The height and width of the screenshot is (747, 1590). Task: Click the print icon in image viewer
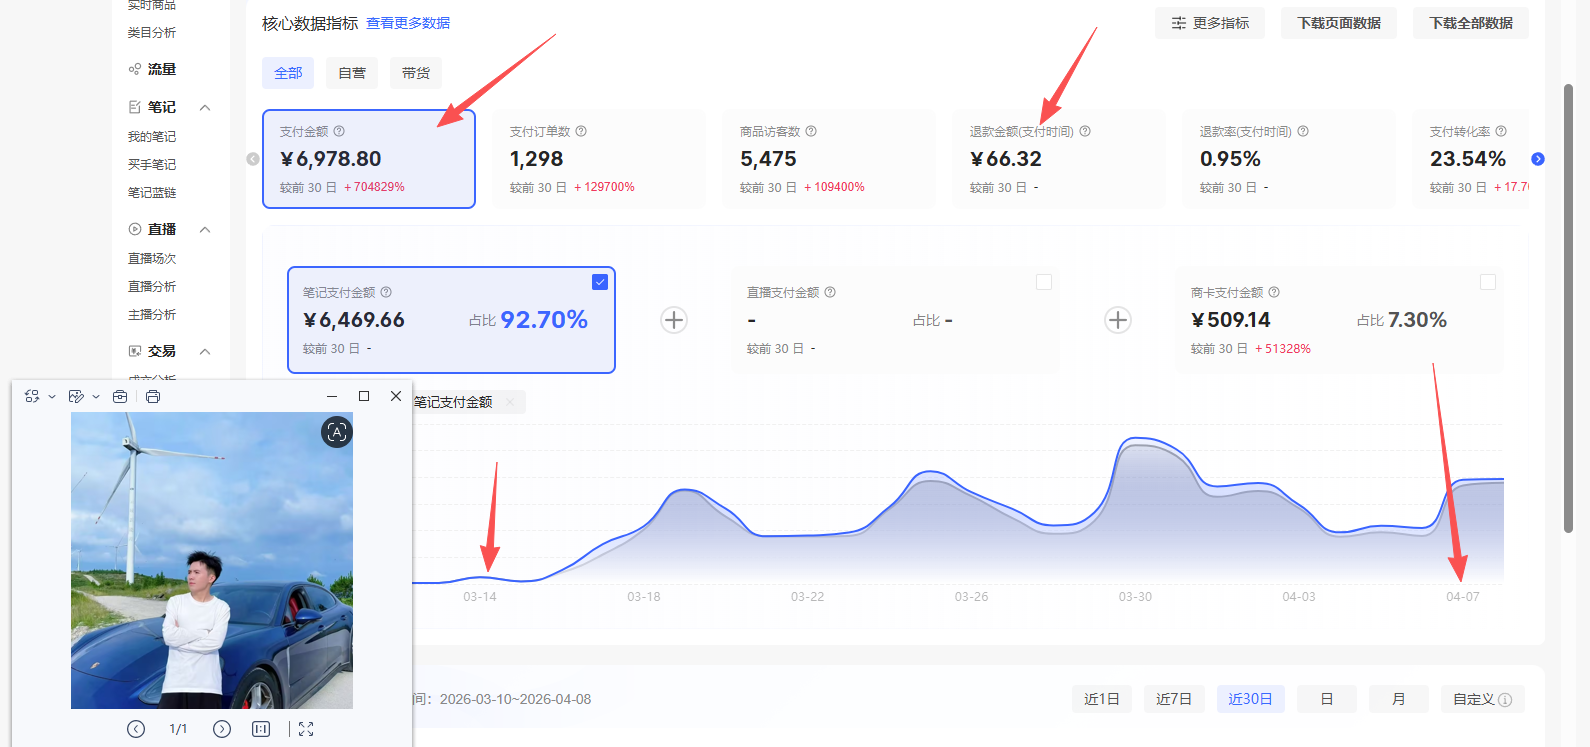(153, 397)
